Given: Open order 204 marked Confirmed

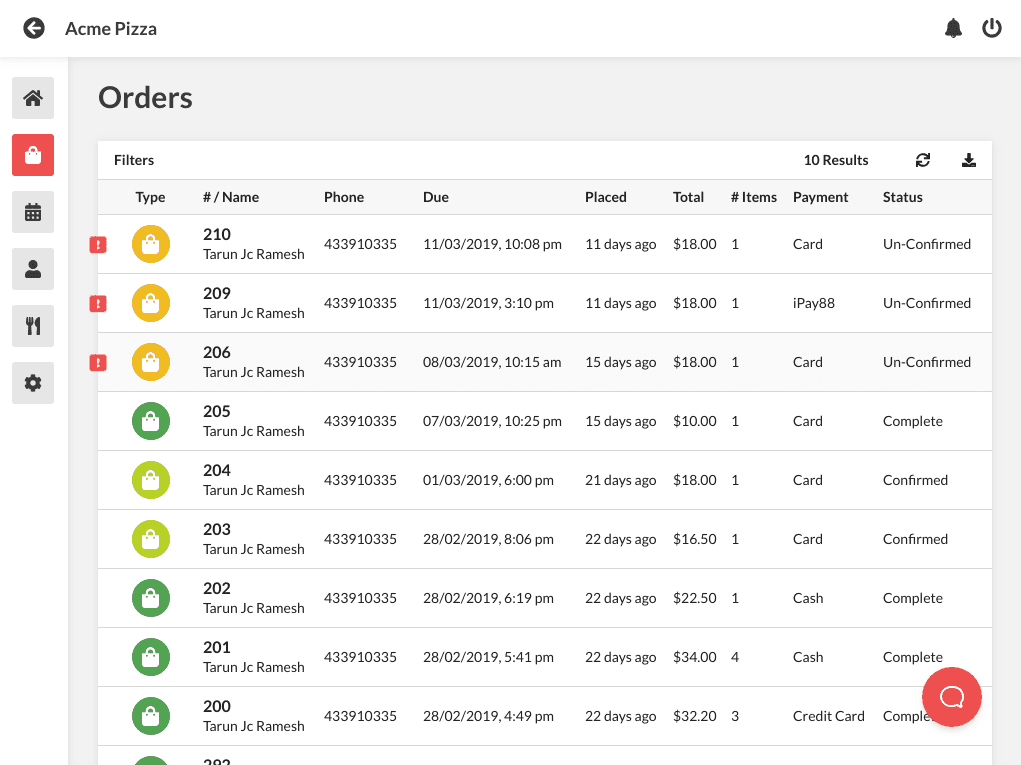Looking at the screenshot, I should [545, 480].
